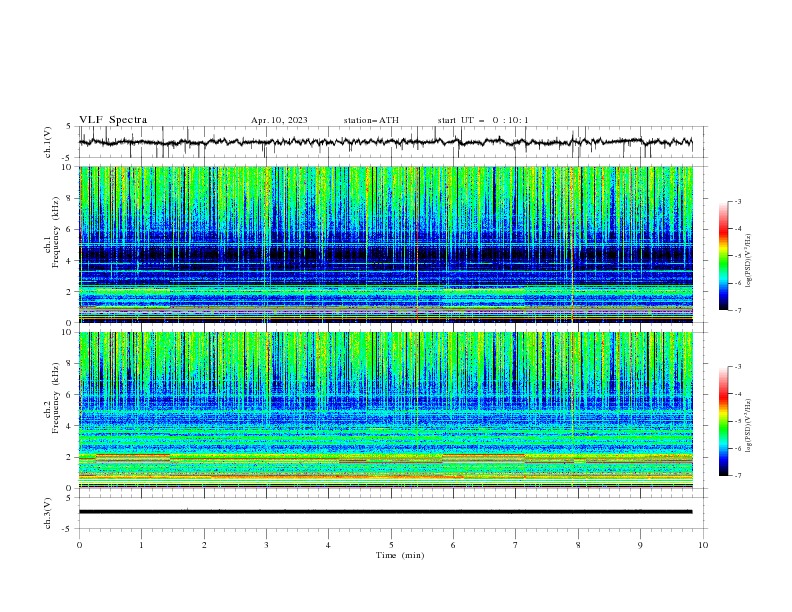The height and width of the screenshot is (612, 792).
Task: Click the "7" tick on the time axis
Action: (516, 545)
